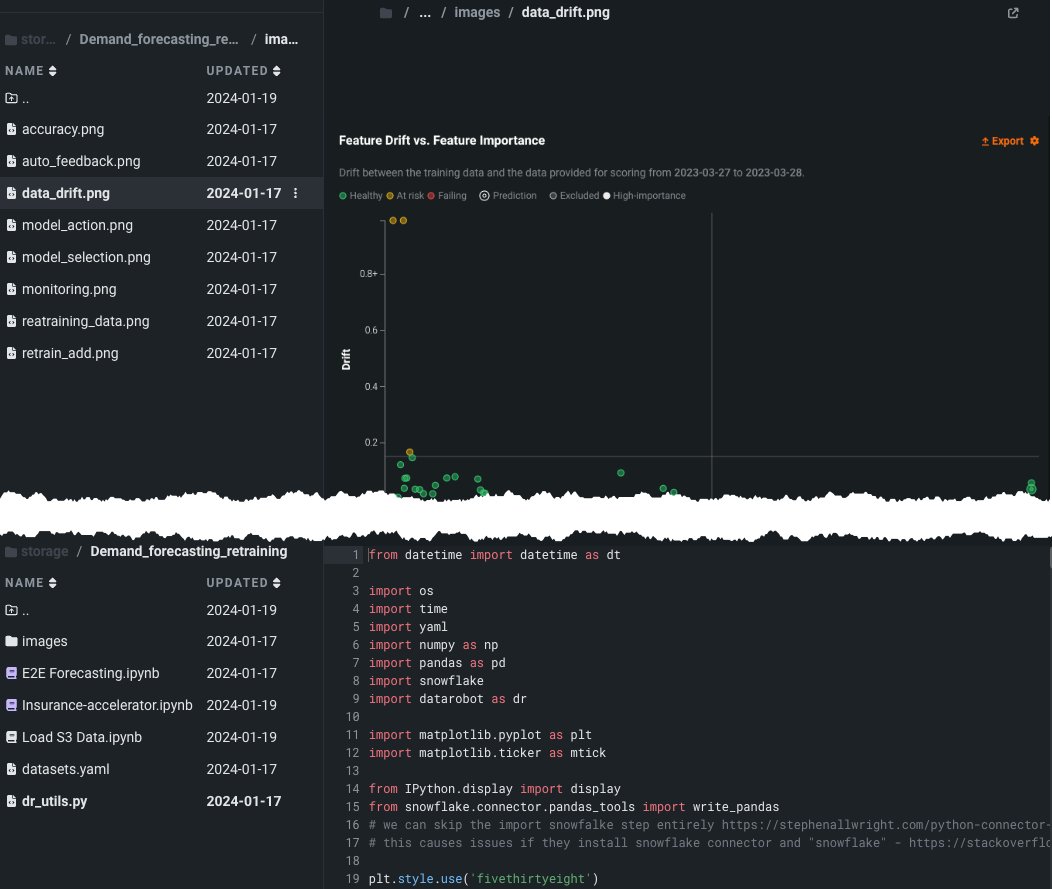1052x889 pixels.
Task: Open data_drift.png in external view icon
Action: coord(1013,13)
